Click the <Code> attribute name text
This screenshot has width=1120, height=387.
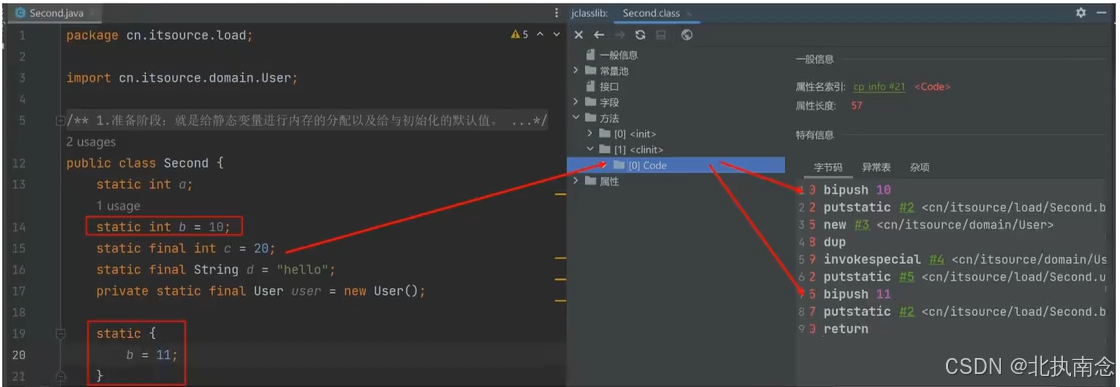[x=932, y=86]
